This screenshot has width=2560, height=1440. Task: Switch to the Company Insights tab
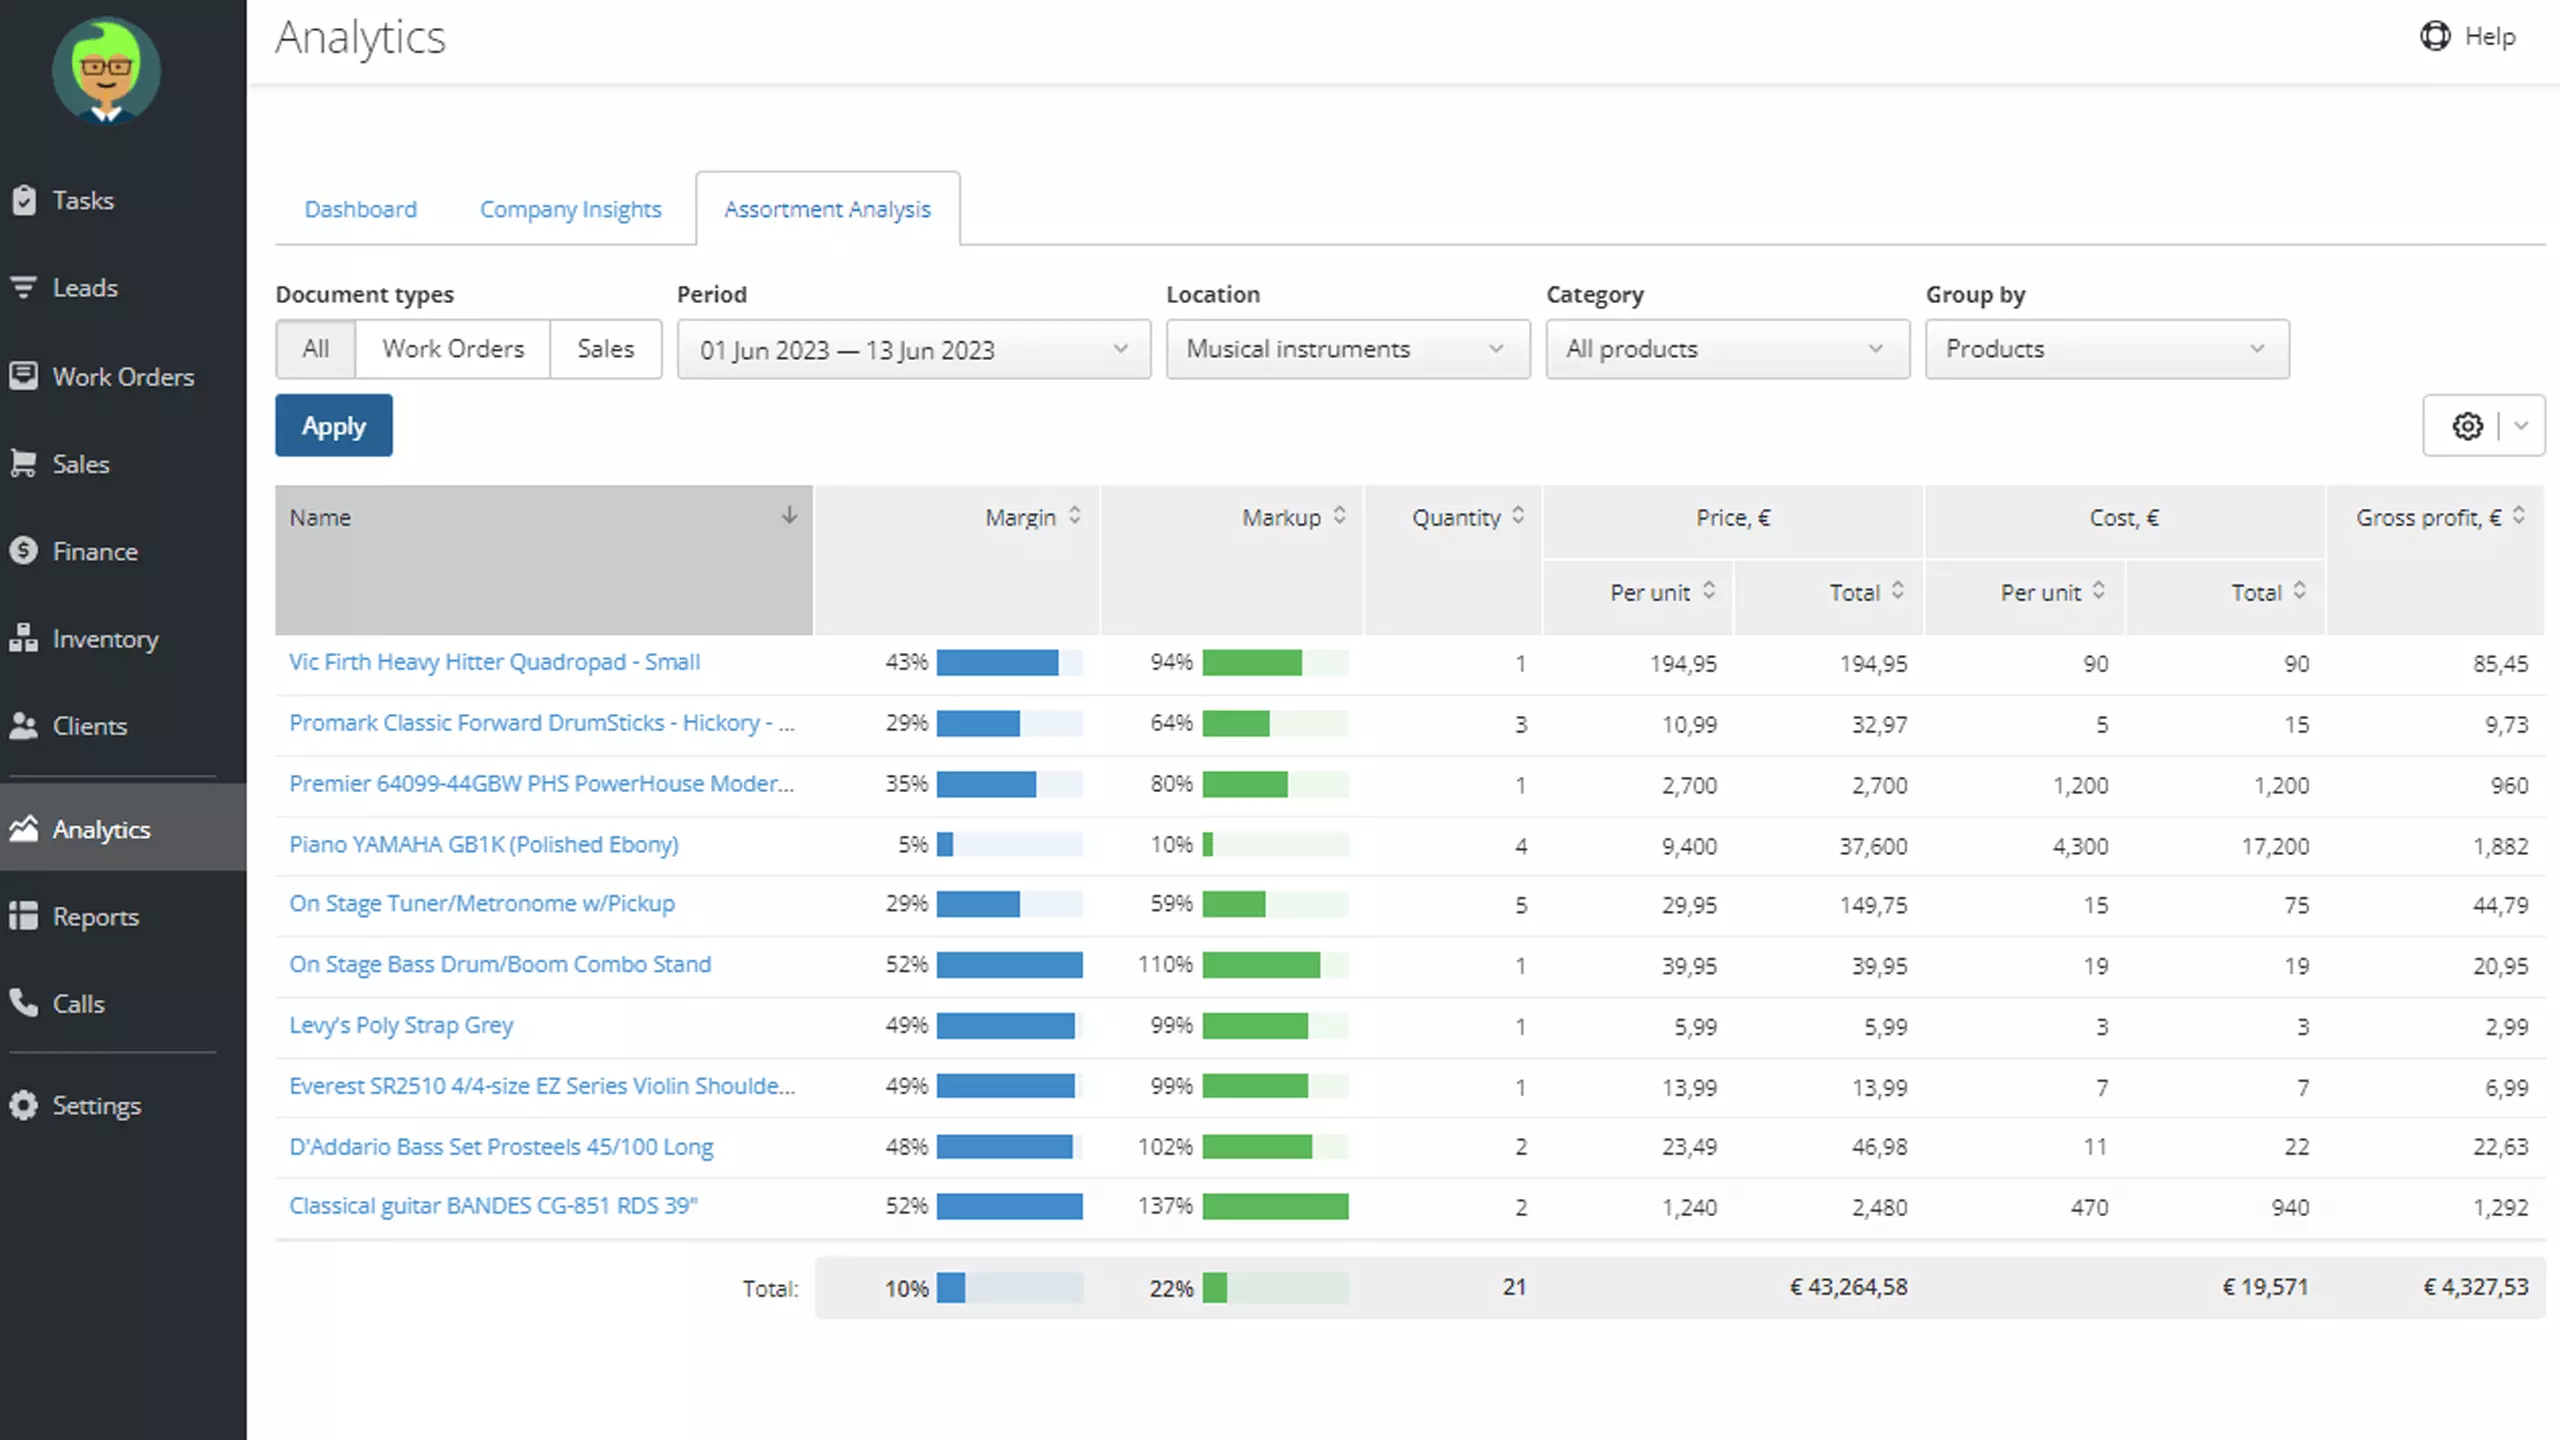570,209
